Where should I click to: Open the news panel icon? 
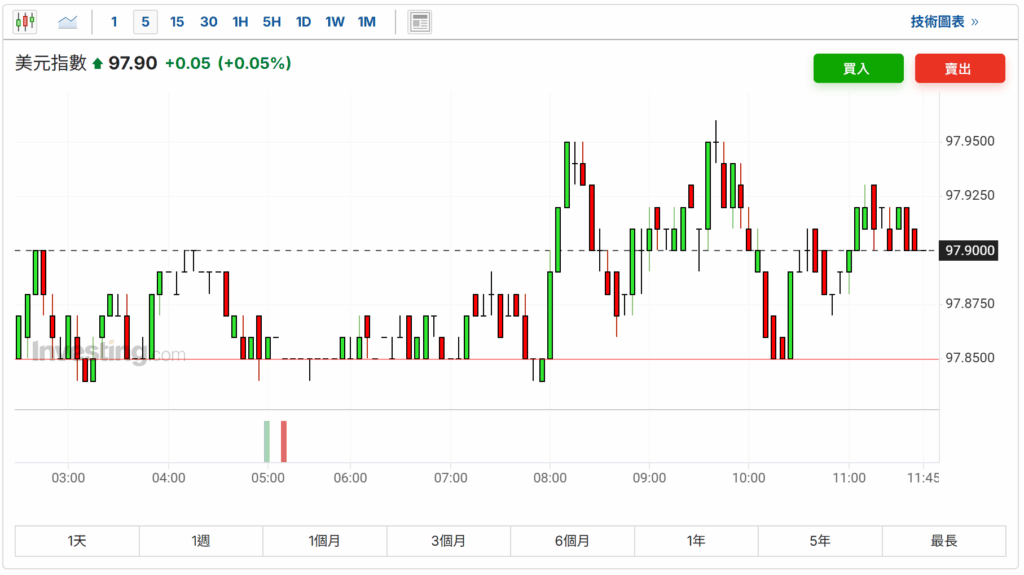(419, 22)
